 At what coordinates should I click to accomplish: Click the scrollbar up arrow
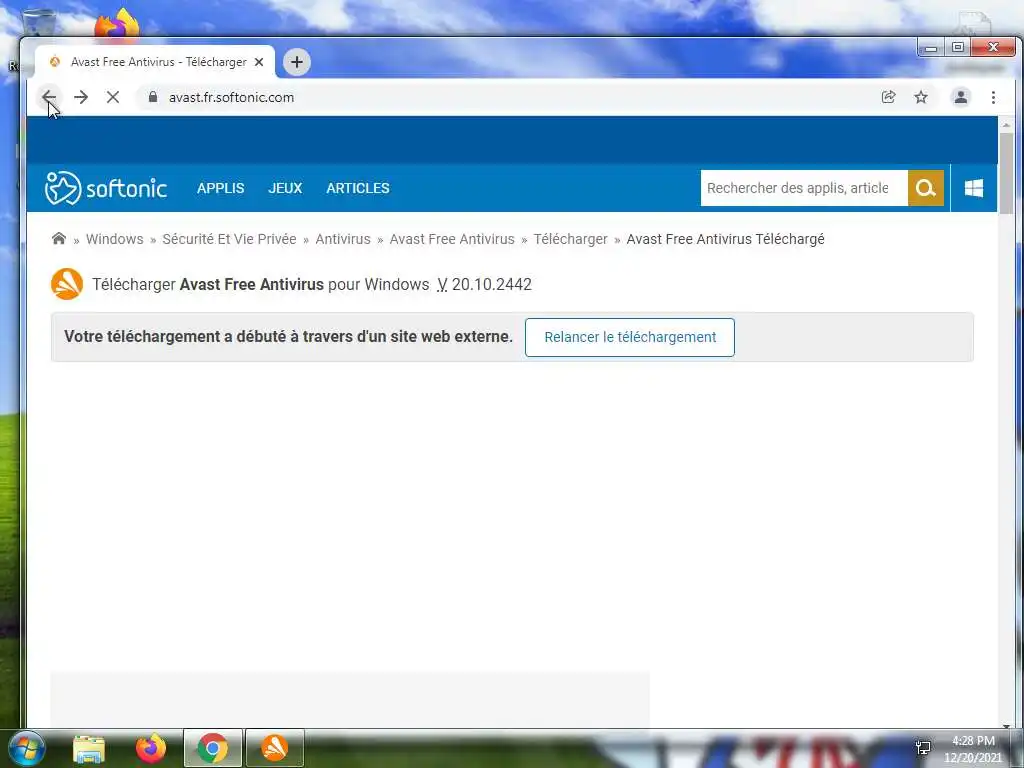click(1006, 124)
